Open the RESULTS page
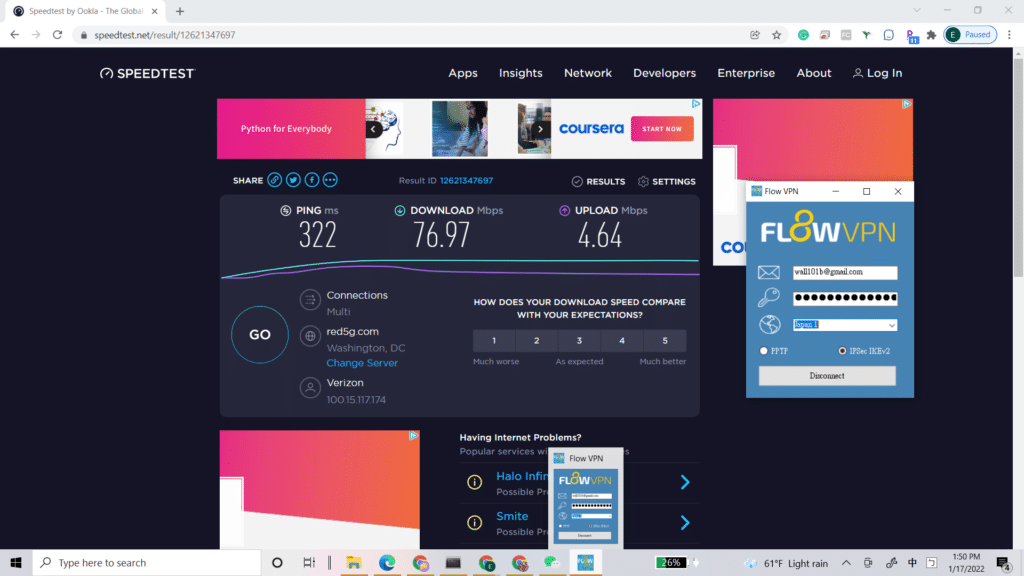Image resolution: width=1024 pixels, height=576 pixels. (x=598, y=182)
